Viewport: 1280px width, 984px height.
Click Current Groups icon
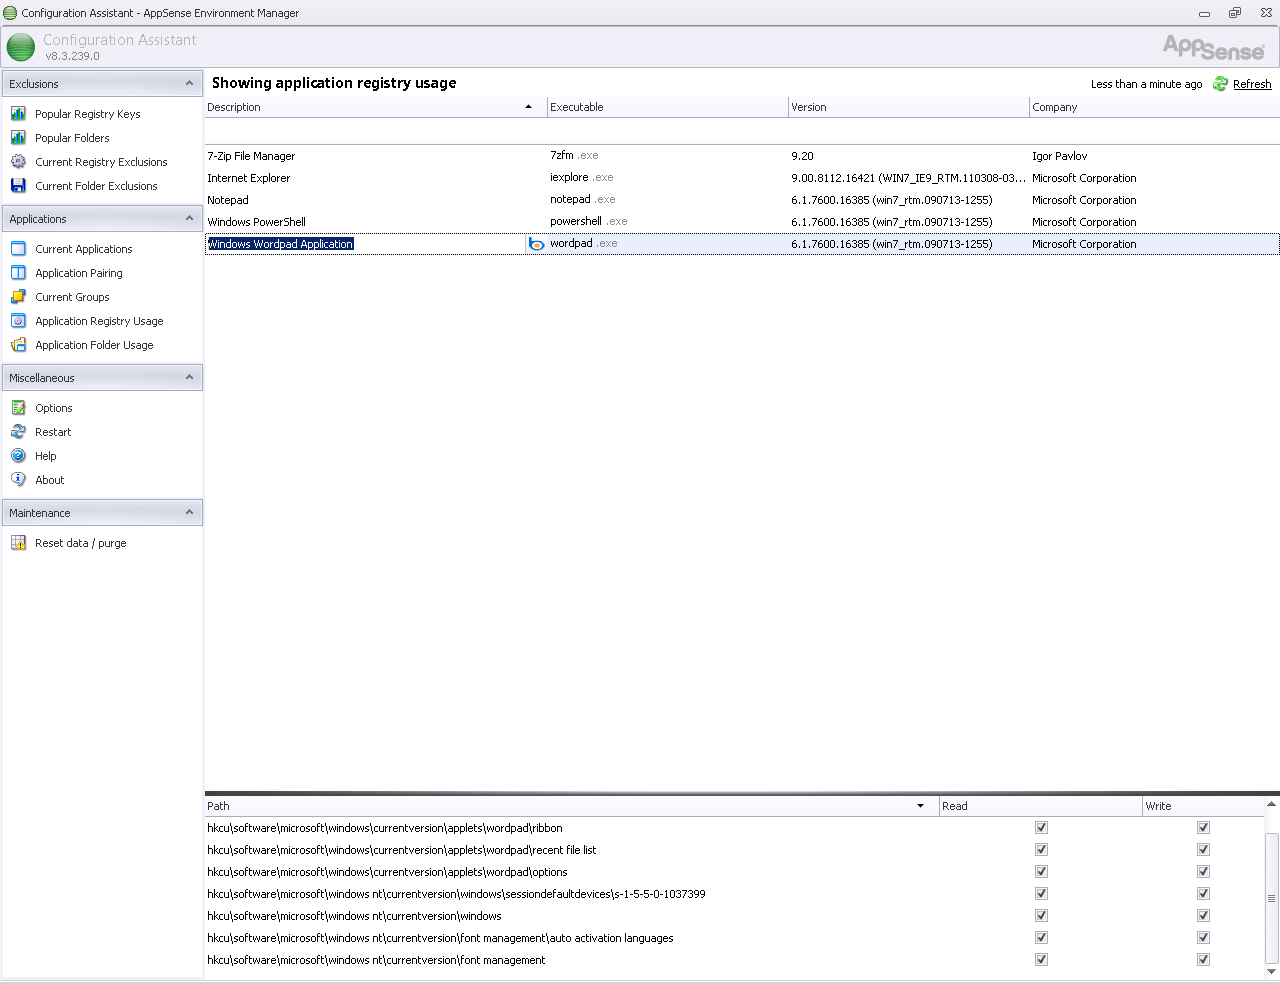[18, 296]
